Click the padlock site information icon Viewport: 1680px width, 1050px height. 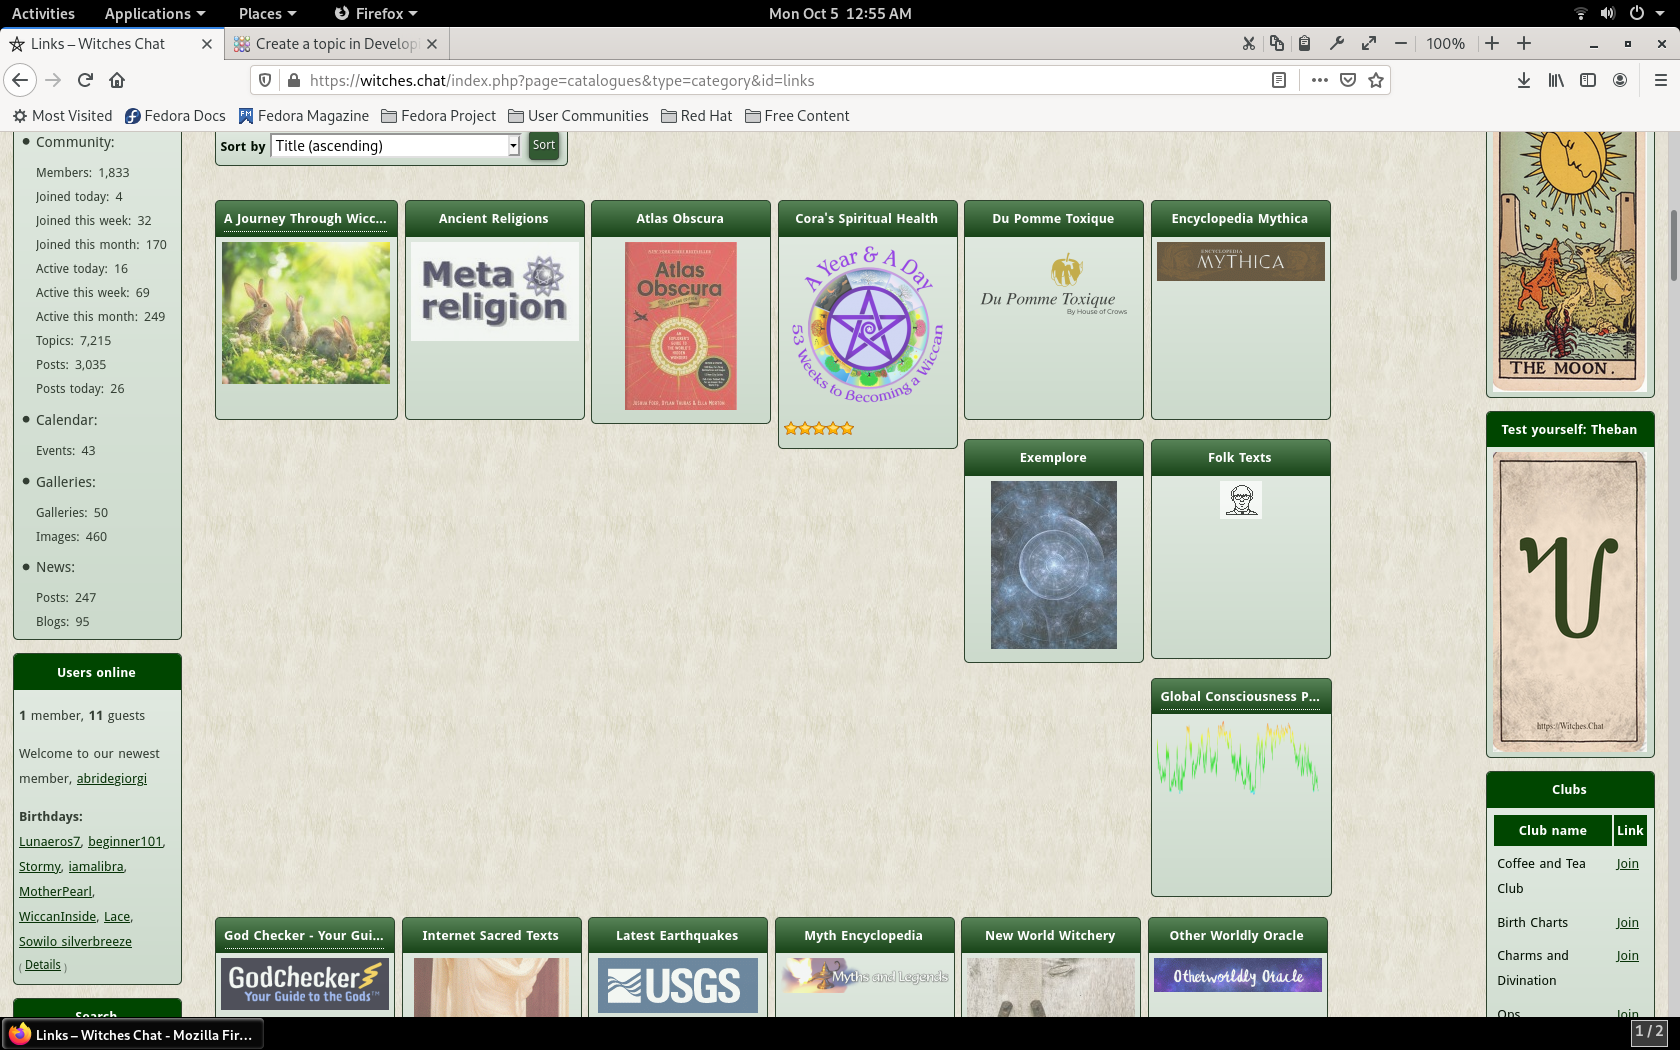point(294,81)
